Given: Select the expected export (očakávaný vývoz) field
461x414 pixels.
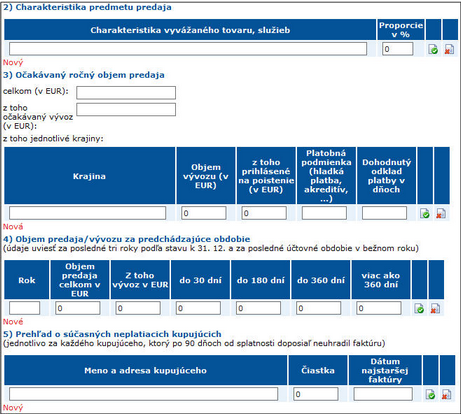Looking at the screenshot, I should pos(126,109).
